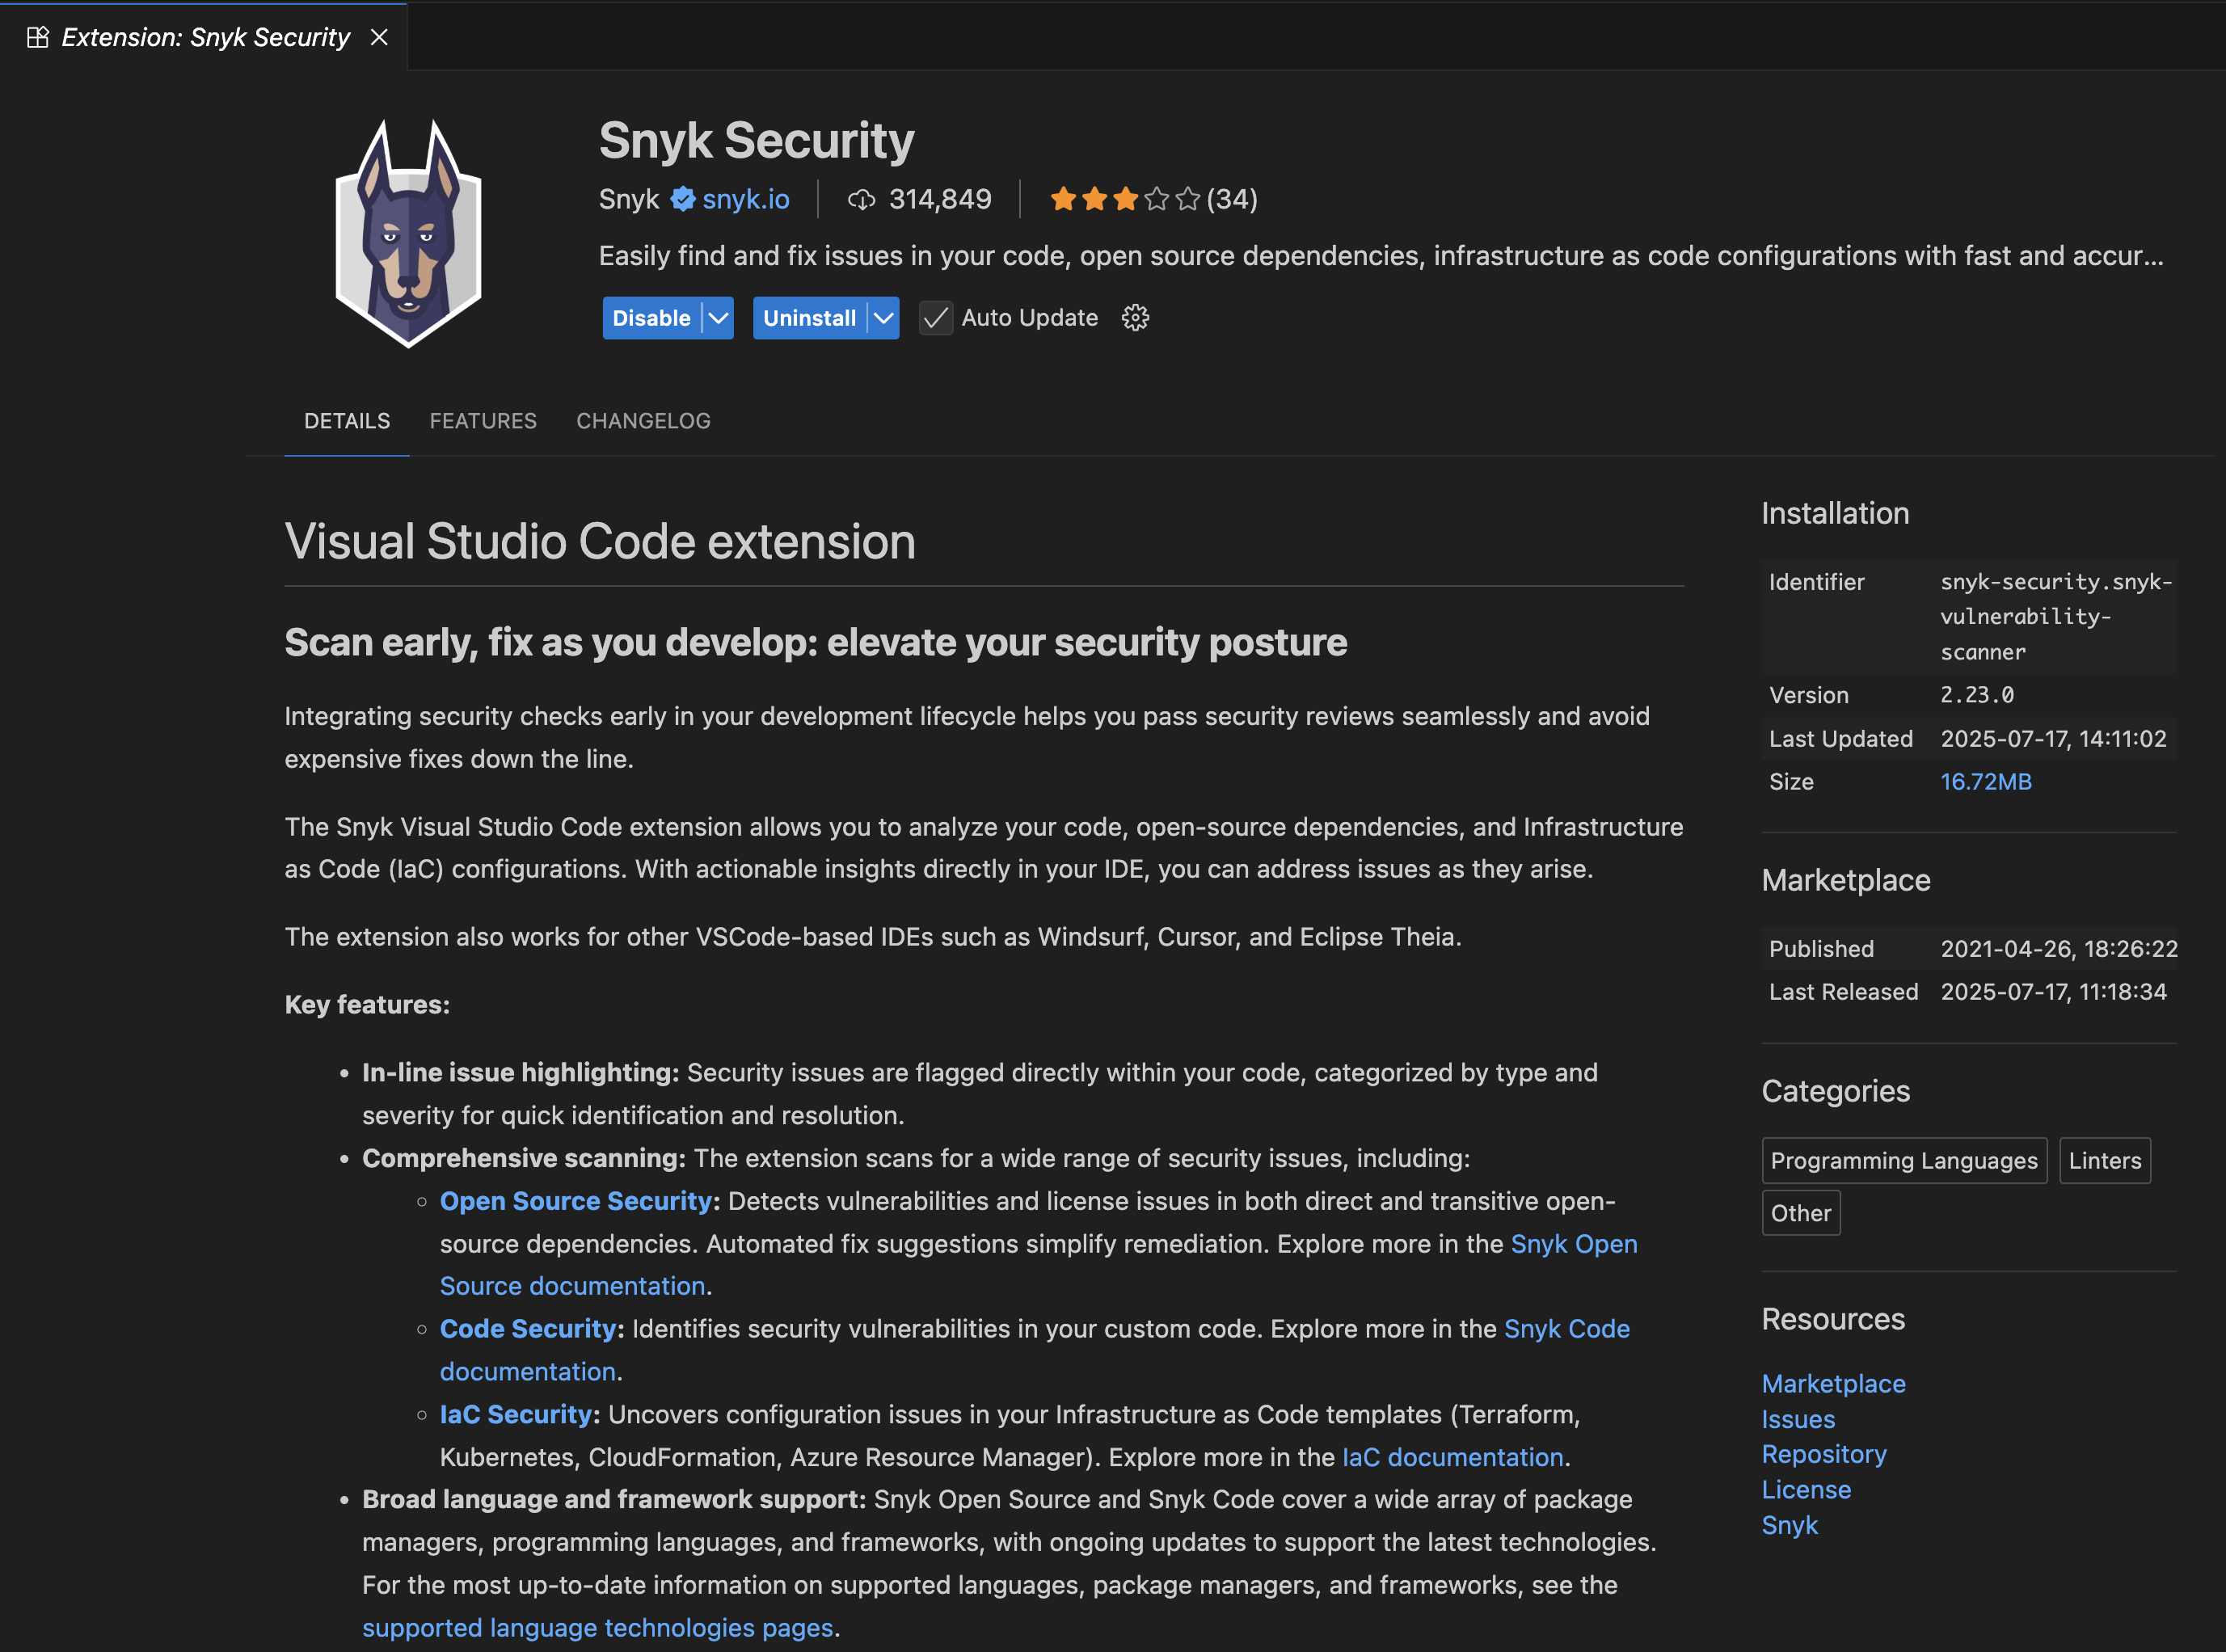
Task: Switch to the CHANGELOG tab
Action: (x=643, y=421)
